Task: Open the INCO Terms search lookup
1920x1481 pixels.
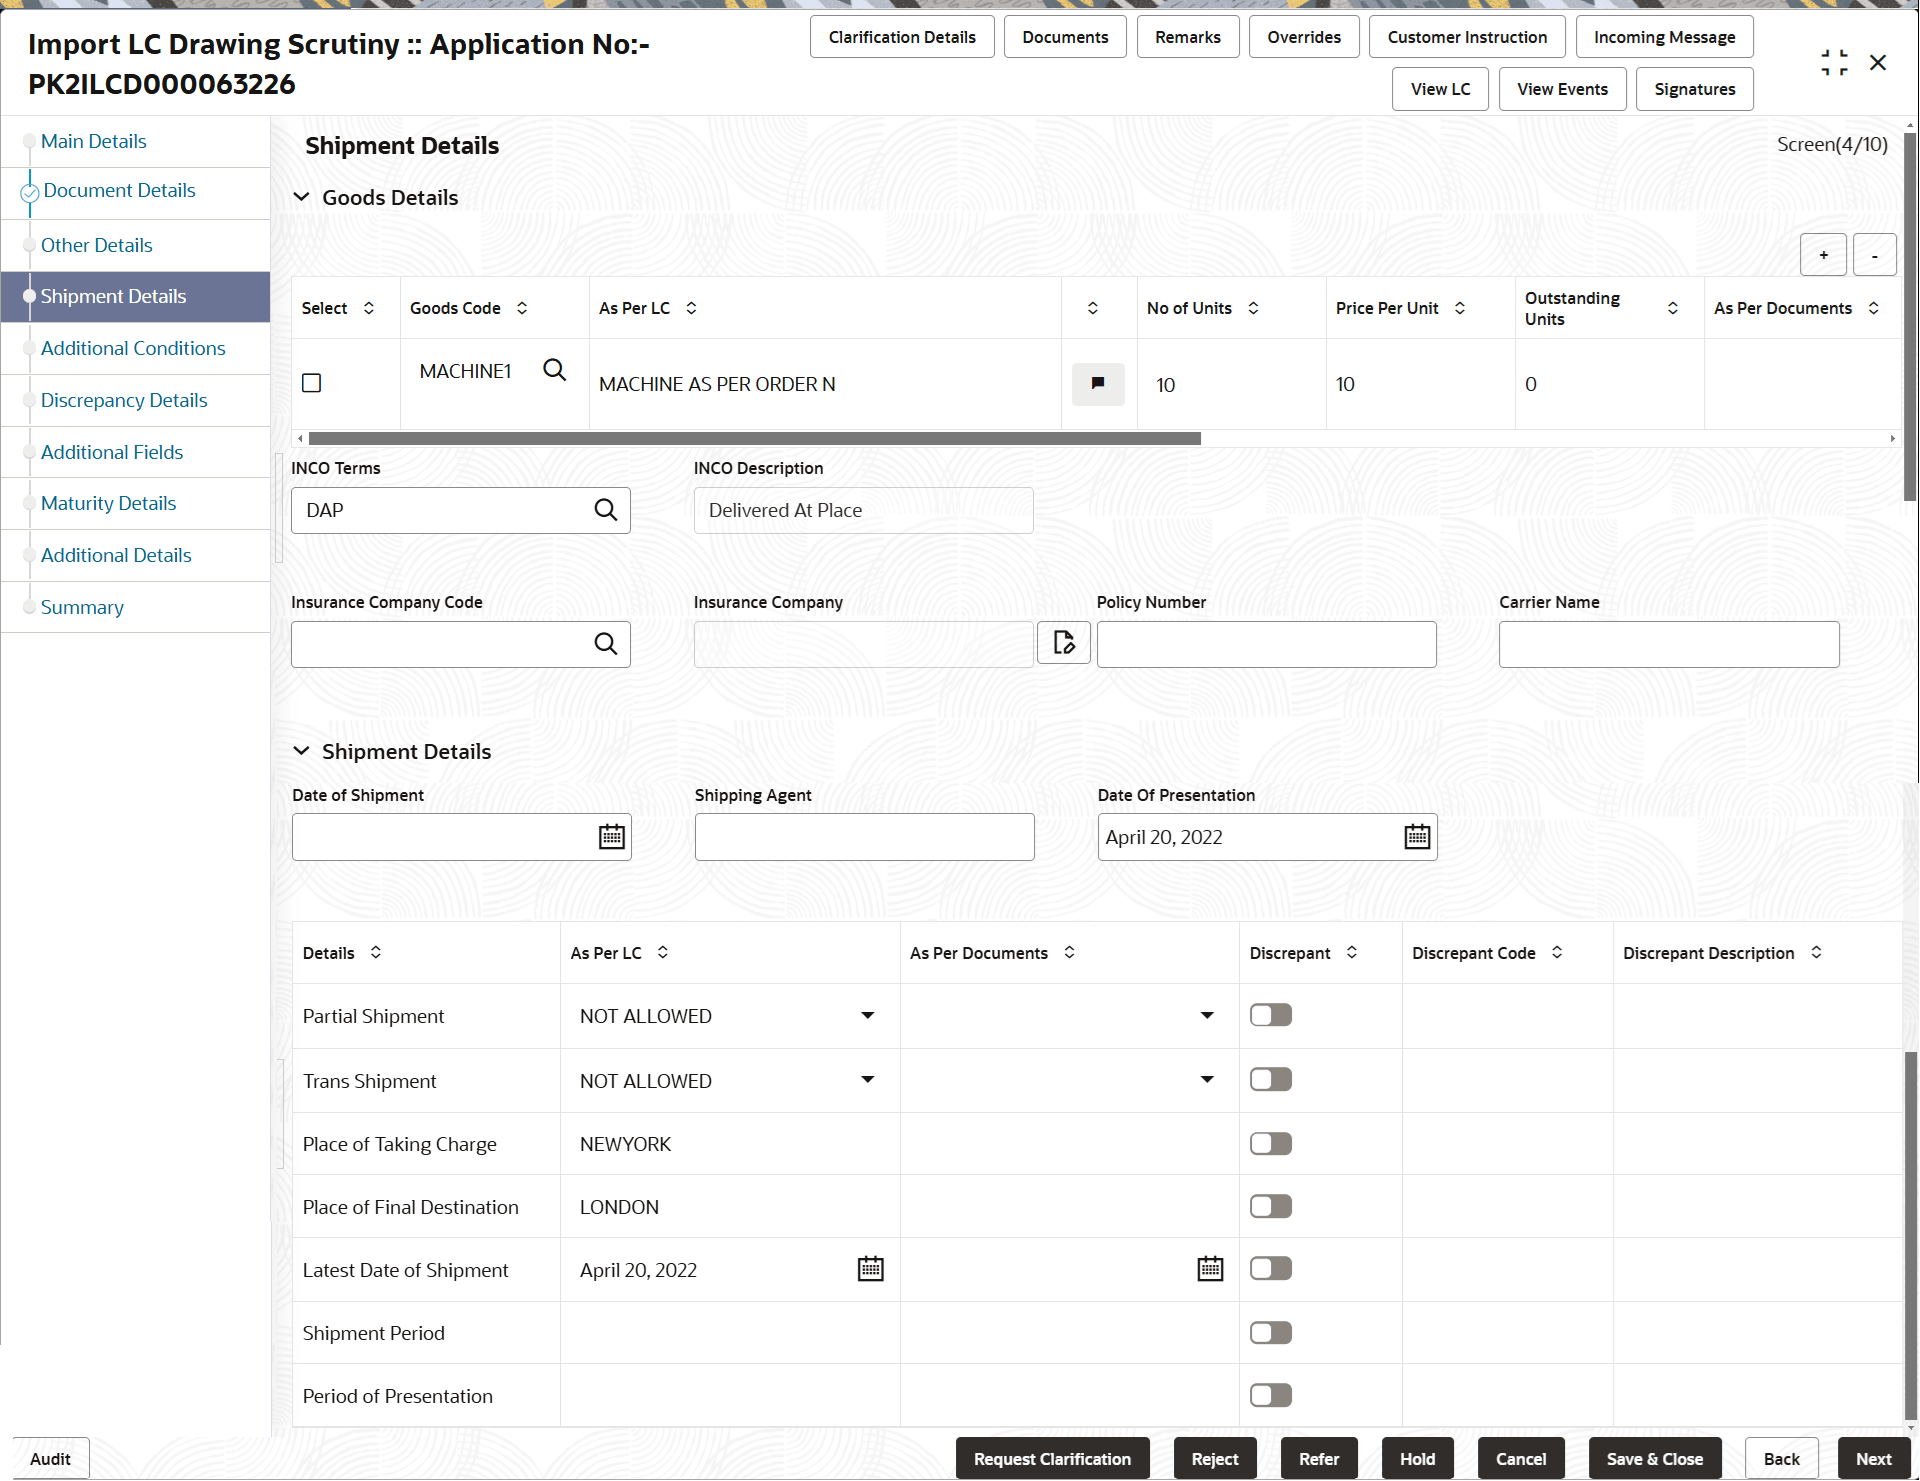Action: (x=606, y=510)
